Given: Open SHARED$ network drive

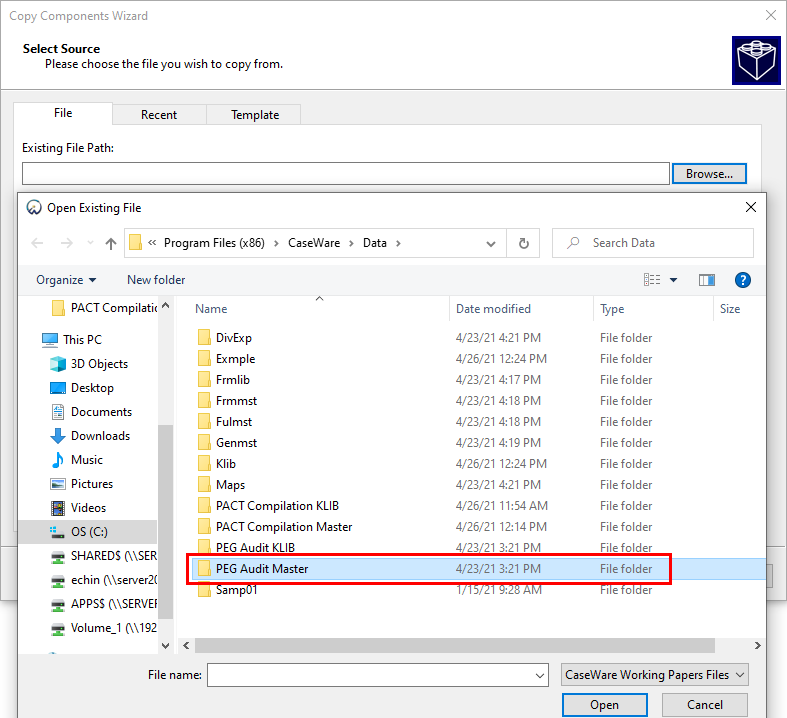Looking at the screenshot, I should [x=104, y=556].
